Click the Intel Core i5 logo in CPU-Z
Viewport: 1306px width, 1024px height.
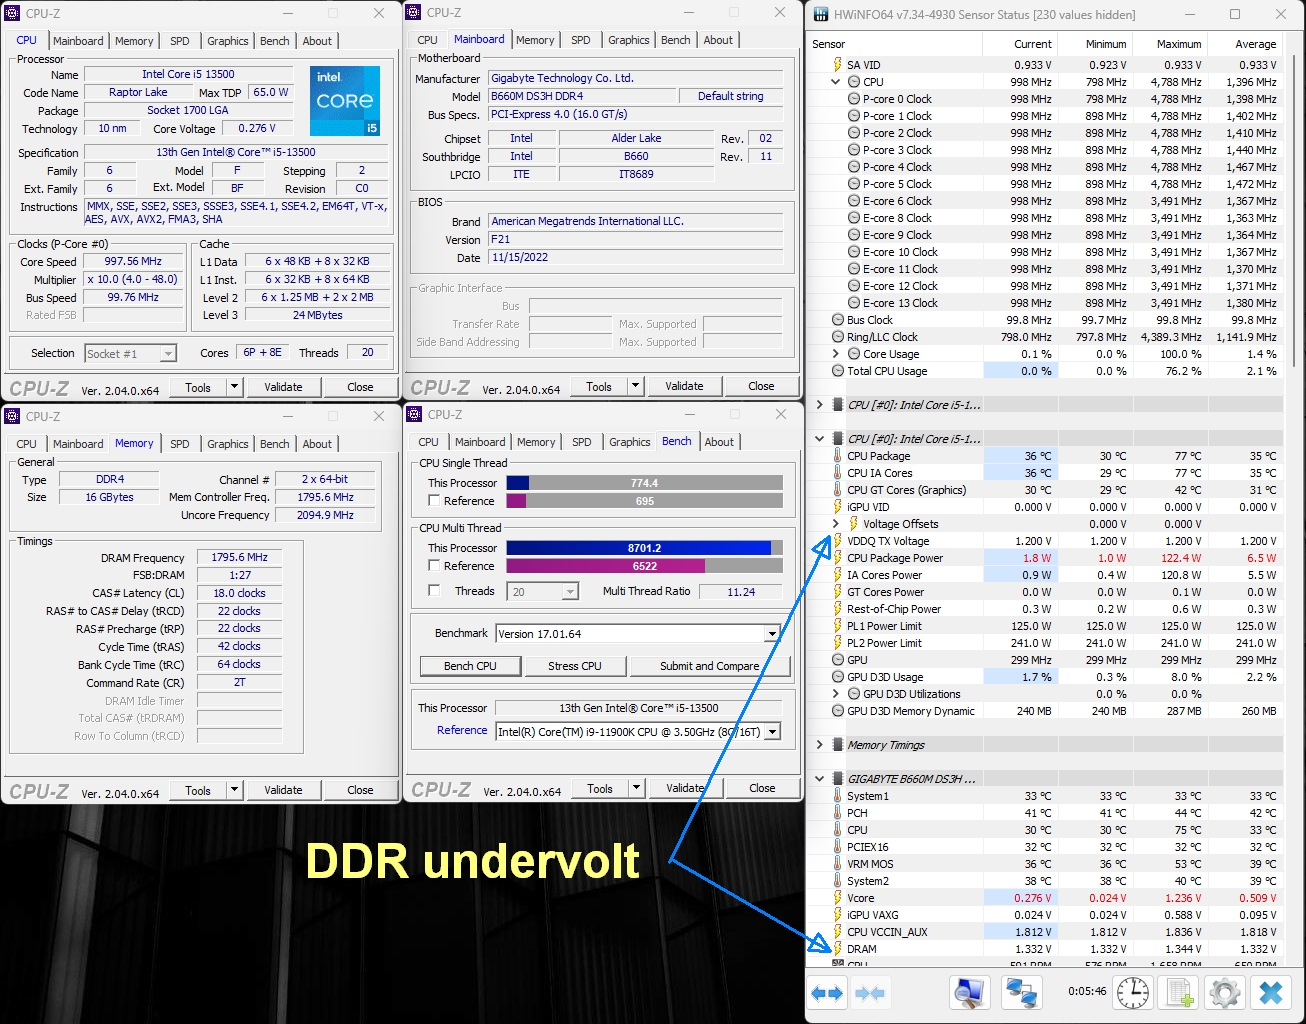point(344,101)
